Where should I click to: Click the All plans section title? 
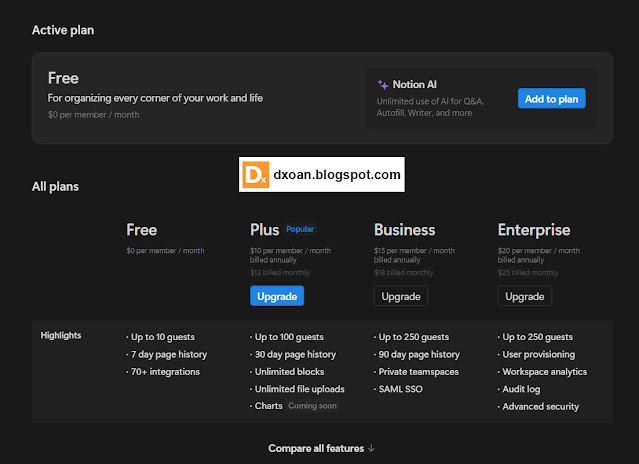55,187
